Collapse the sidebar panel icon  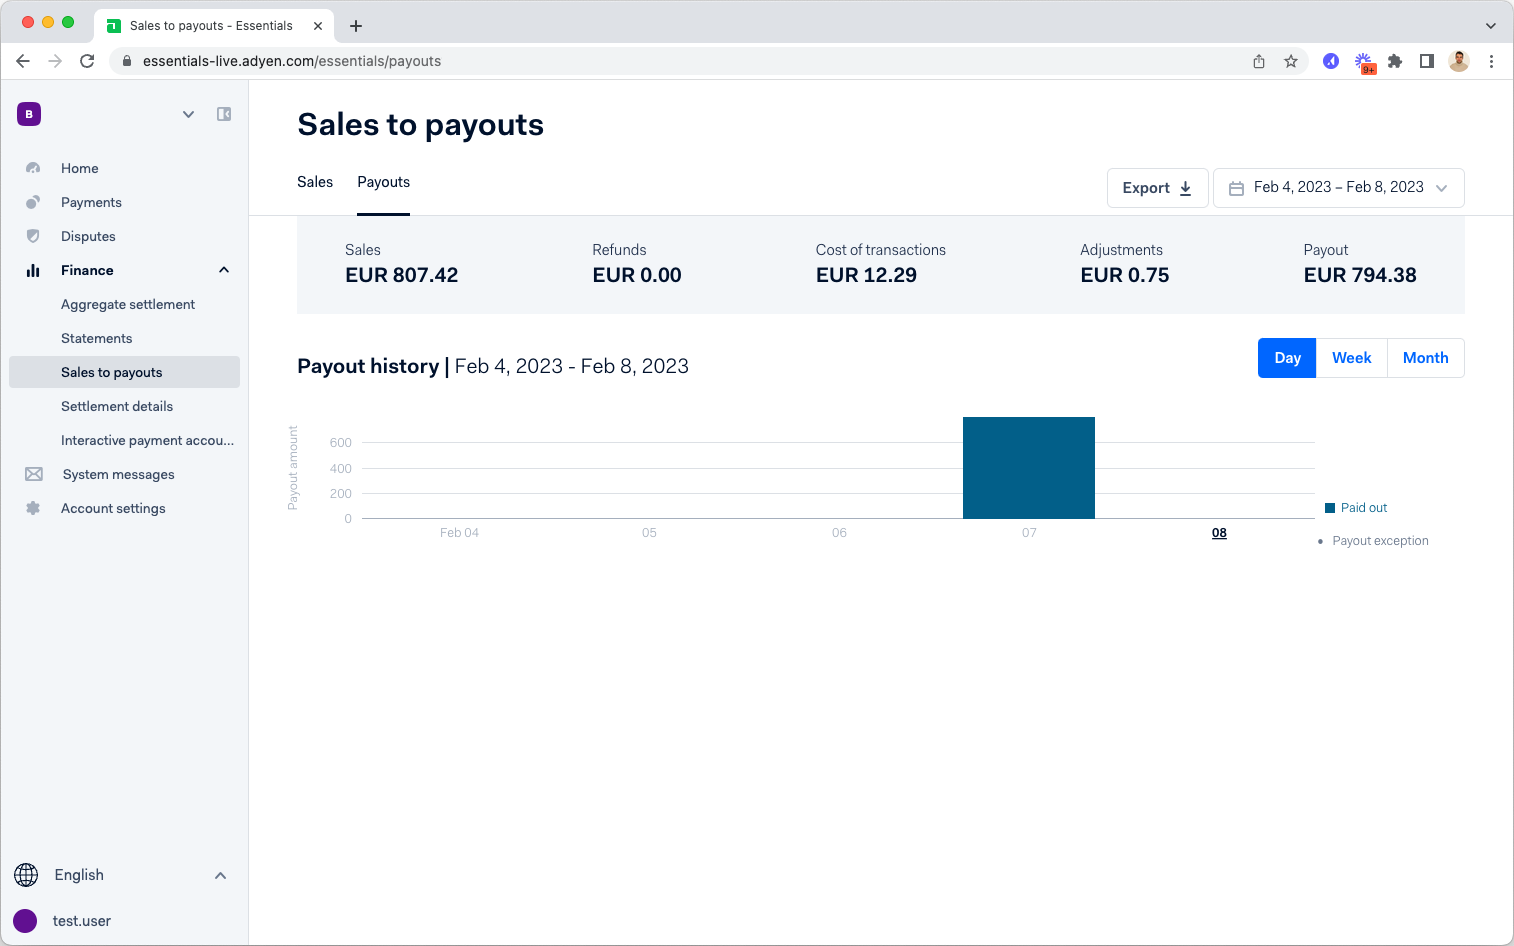[224, 114]
